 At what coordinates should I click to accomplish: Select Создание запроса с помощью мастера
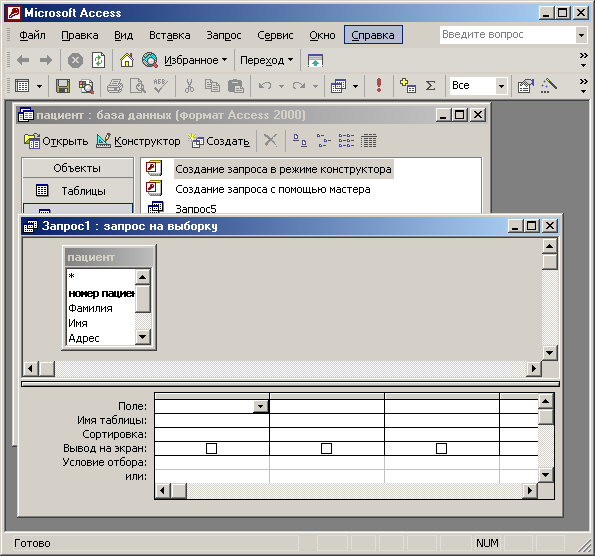(x=272, y=189)
